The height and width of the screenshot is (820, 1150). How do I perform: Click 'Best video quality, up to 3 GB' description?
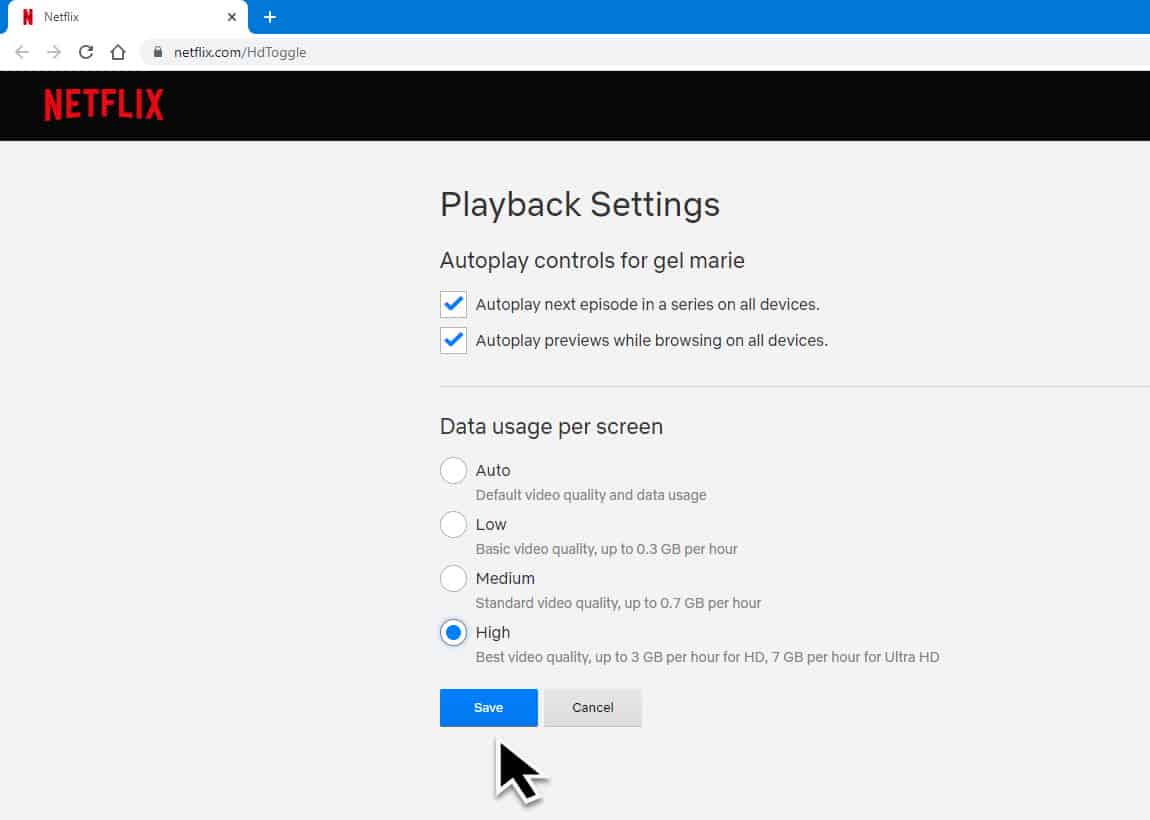click(x=707, y=657)
